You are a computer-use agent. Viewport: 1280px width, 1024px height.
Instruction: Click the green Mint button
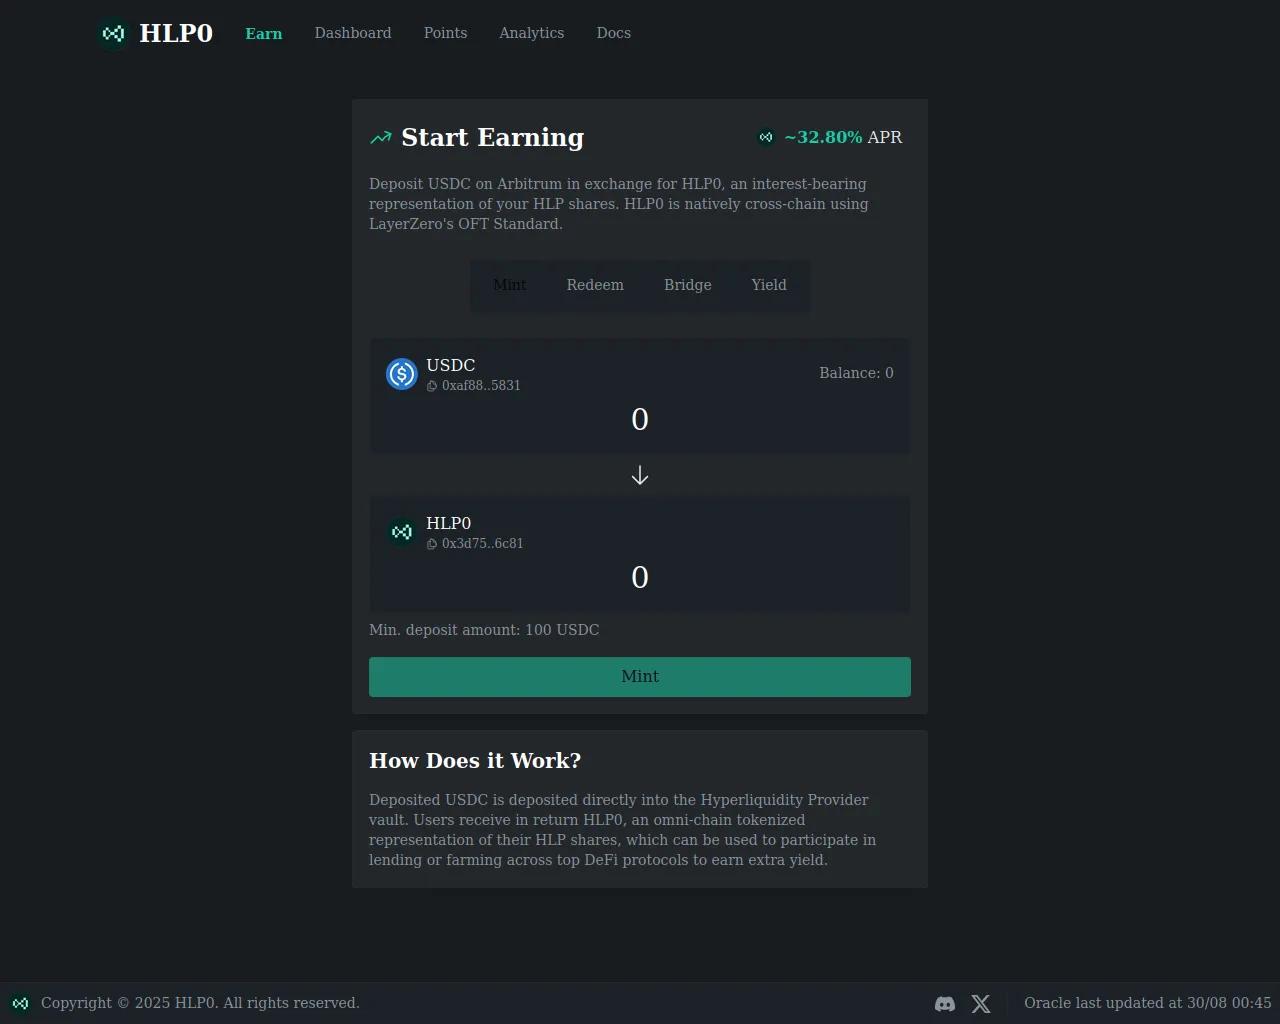pyautogui.click(x=640, y=677)
